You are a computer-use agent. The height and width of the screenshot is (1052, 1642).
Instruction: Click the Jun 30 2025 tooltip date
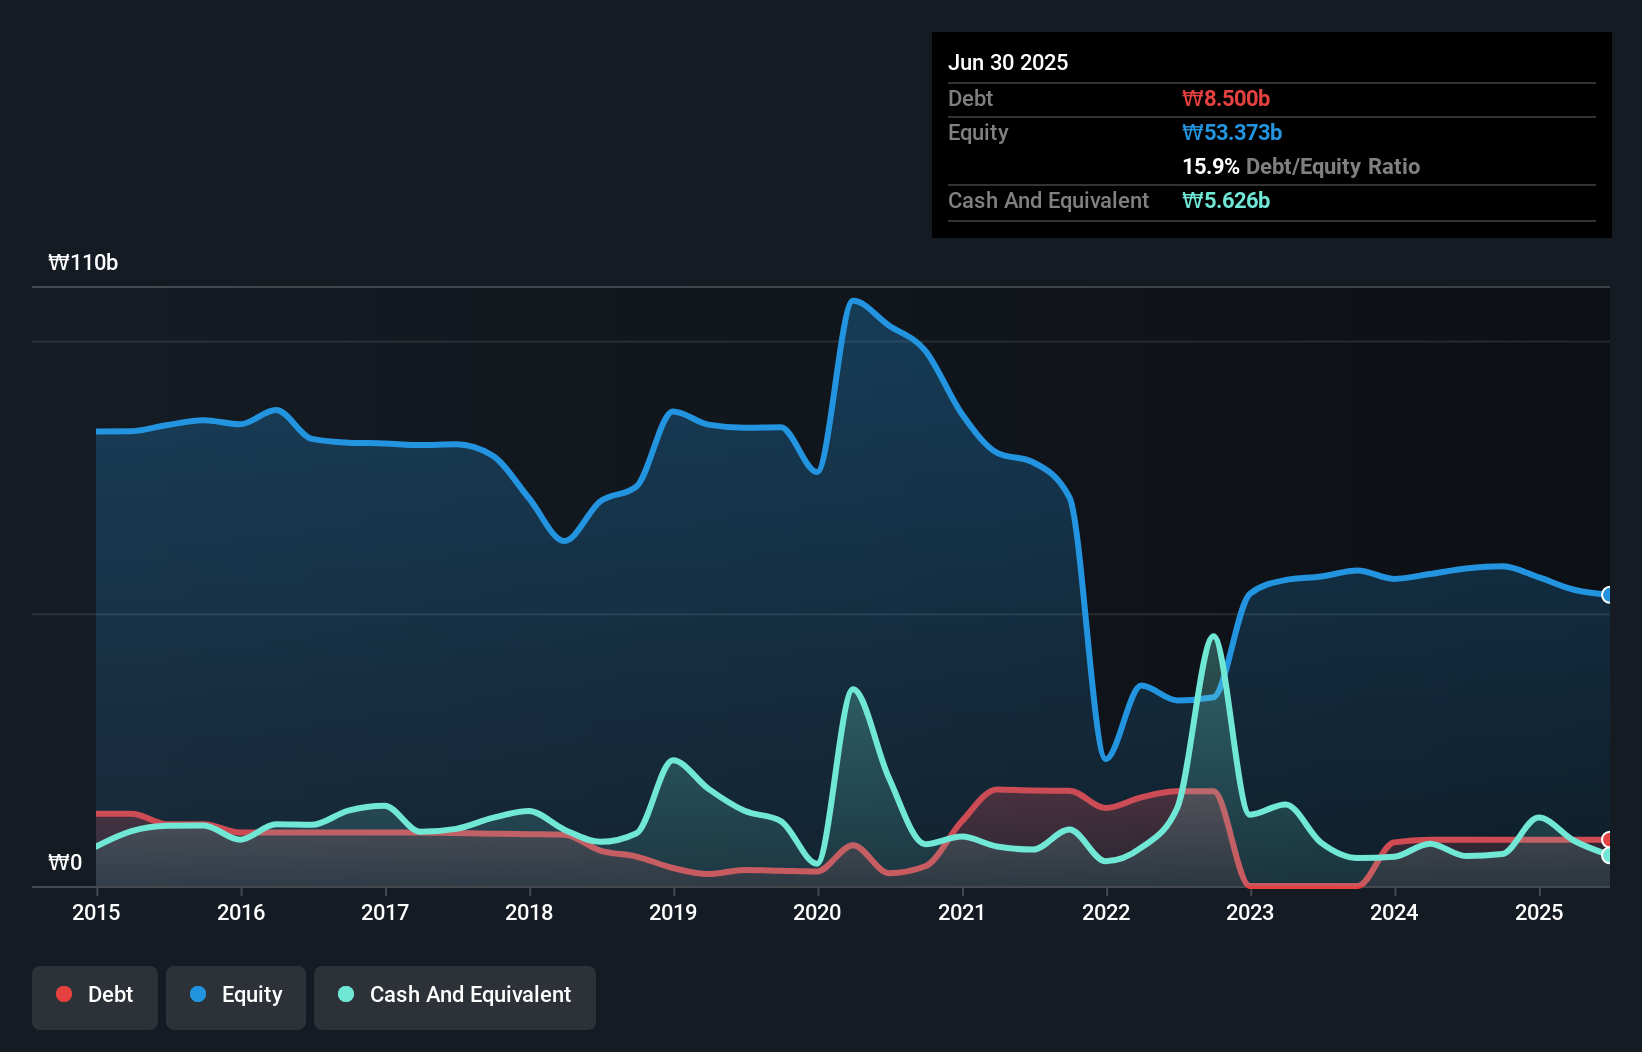tap(1008, 62)
